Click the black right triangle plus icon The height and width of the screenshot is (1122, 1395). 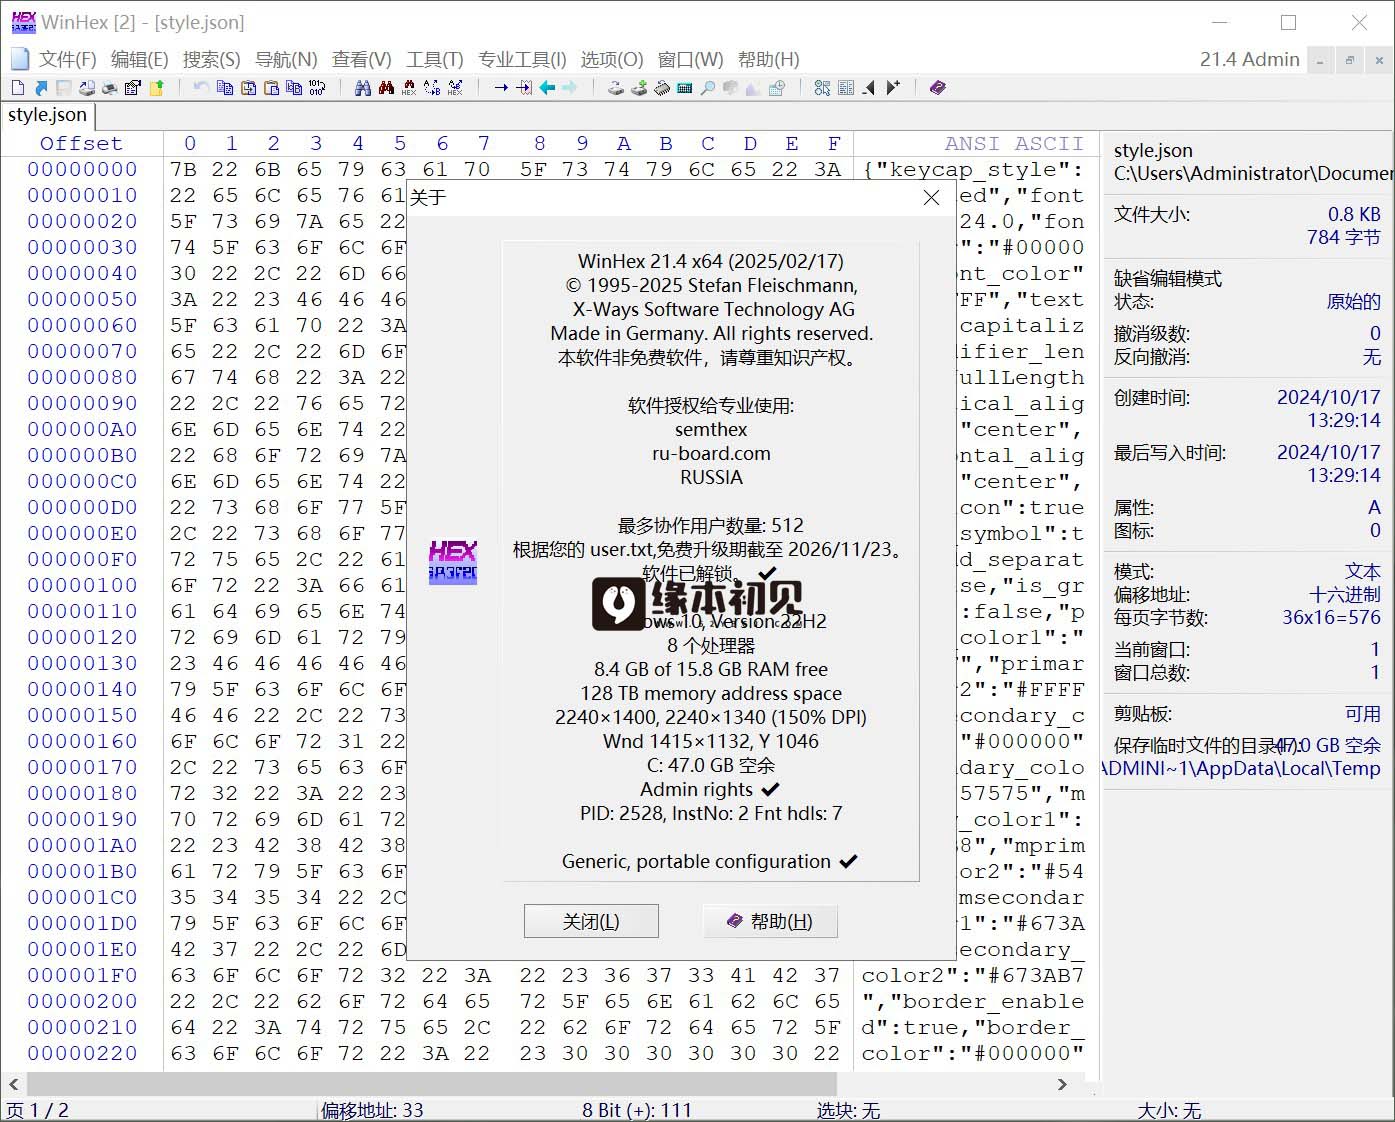[893, 88]
